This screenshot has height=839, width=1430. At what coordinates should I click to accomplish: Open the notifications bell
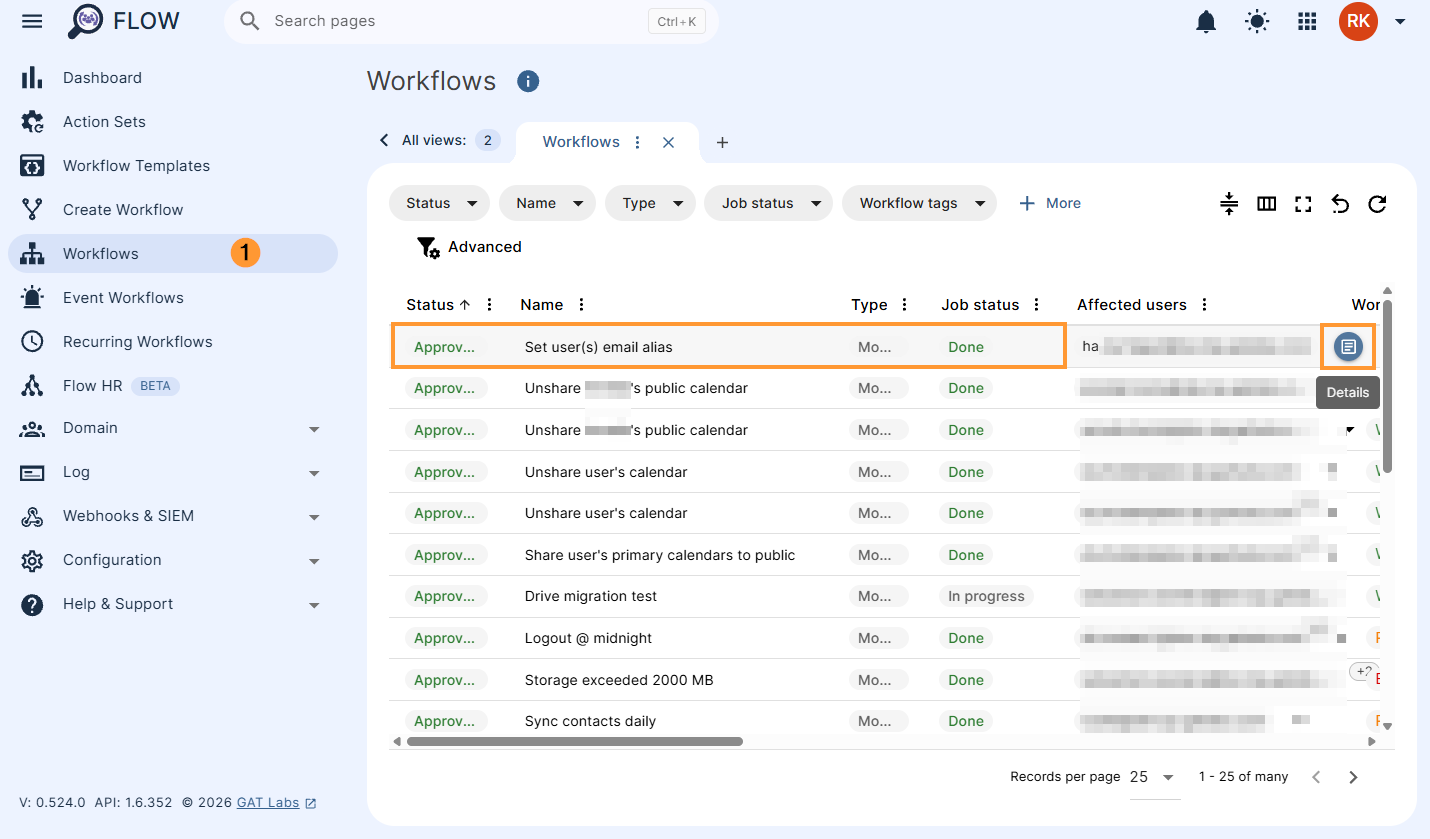1207,21
